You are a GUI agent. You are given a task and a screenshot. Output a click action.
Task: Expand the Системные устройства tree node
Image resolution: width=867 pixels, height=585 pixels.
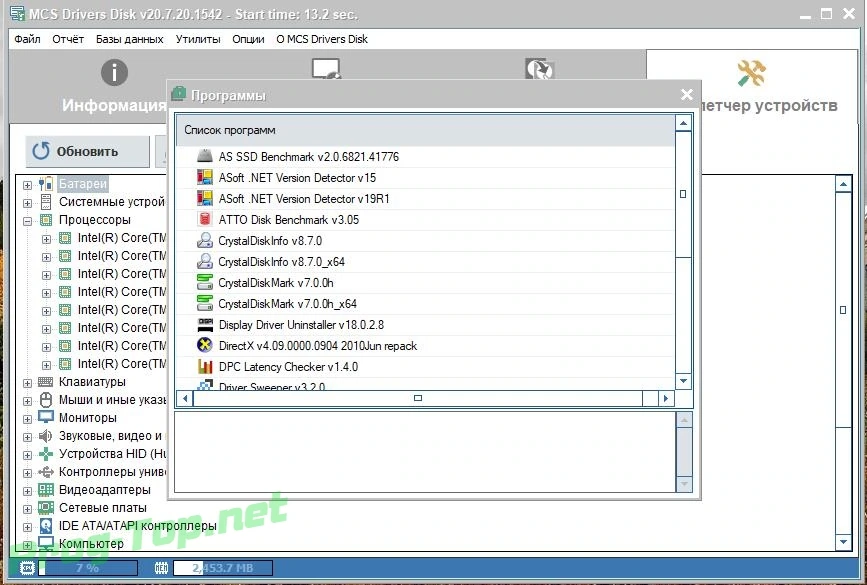[27, 203]
